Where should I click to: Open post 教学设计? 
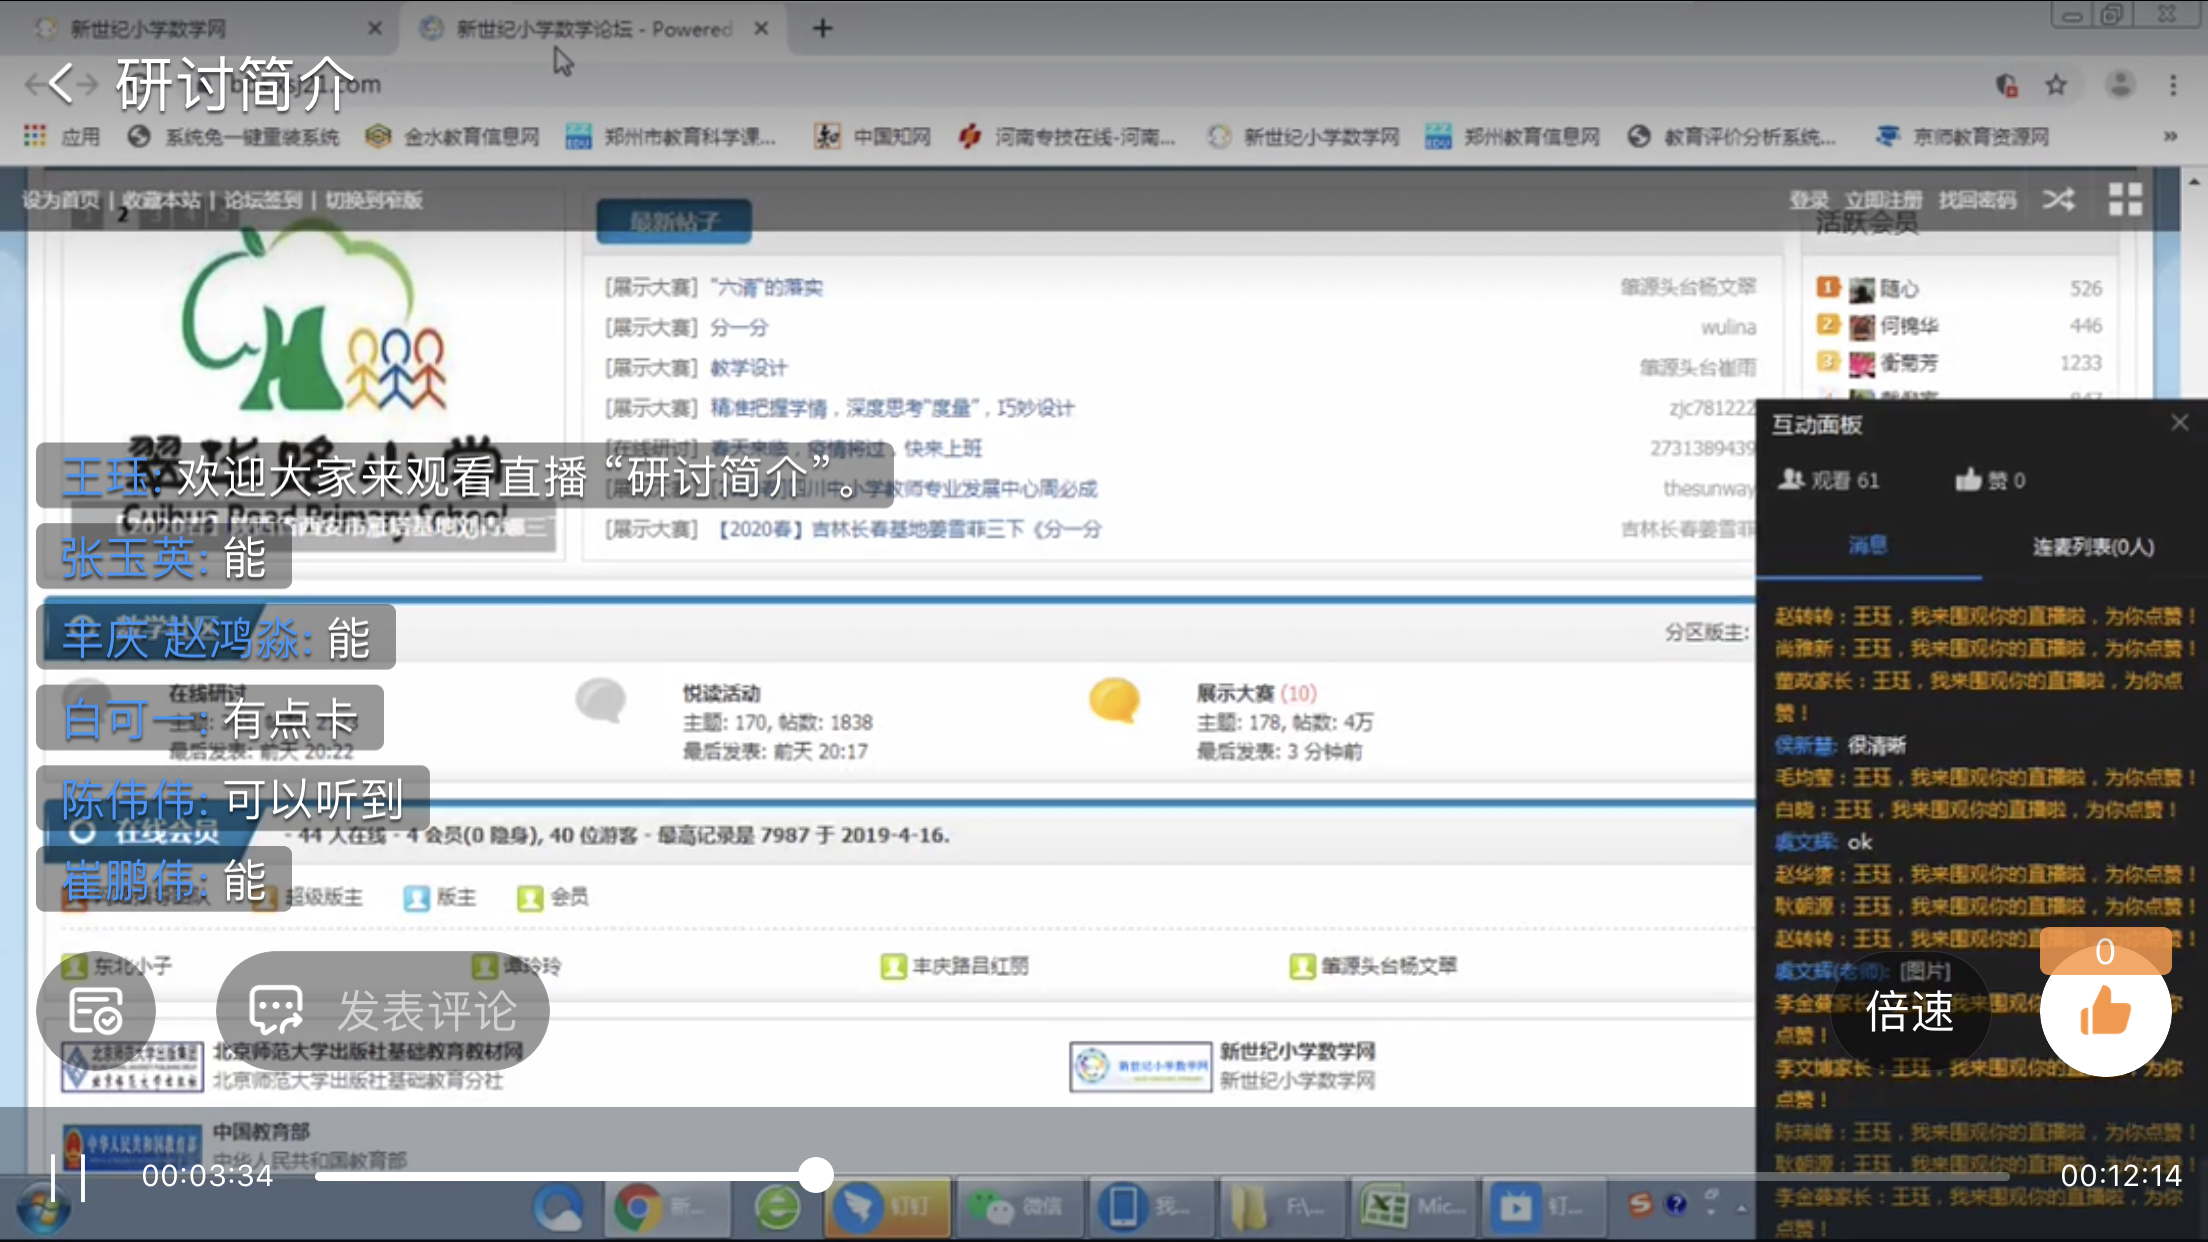[x=749, y=368]
